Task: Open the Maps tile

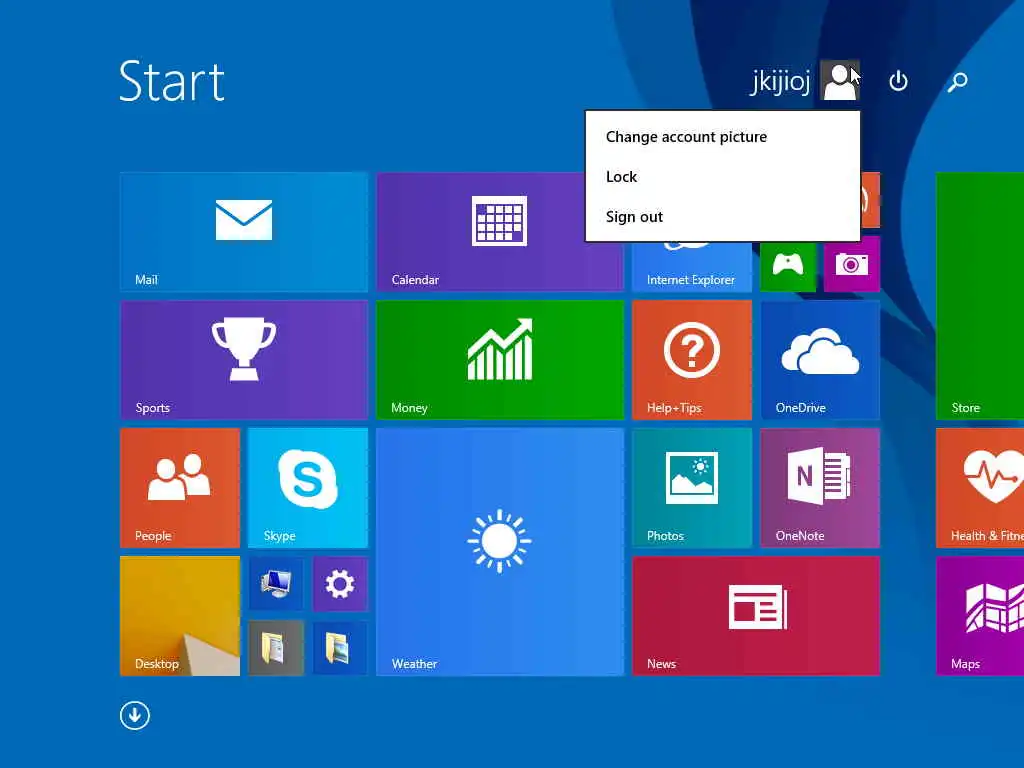Action: [980, 616]
